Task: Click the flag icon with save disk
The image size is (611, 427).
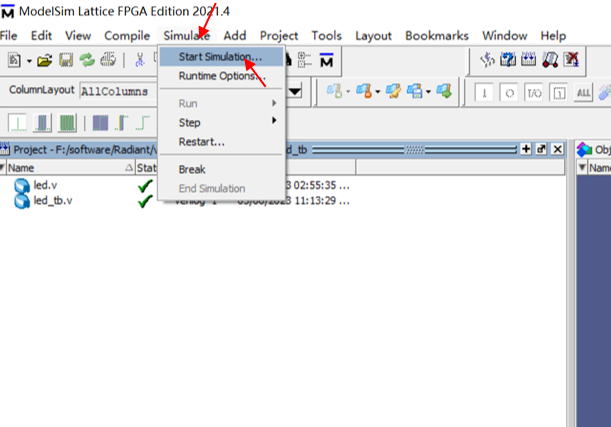Action: point(415,91)
